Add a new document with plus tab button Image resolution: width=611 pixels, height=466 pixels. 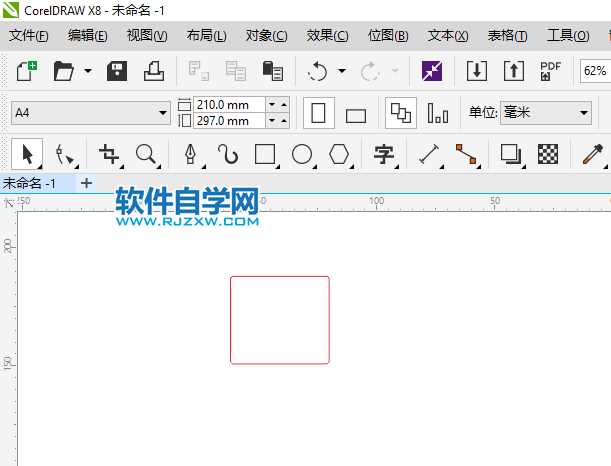click(86, 183)
